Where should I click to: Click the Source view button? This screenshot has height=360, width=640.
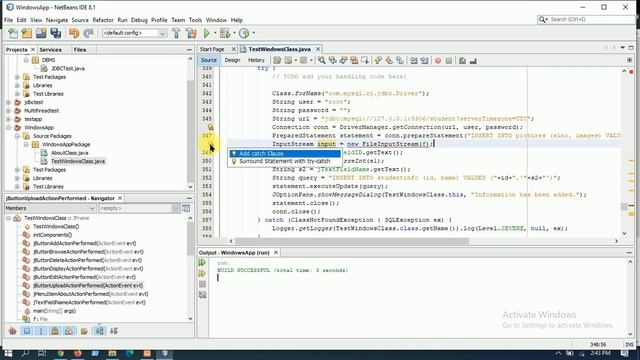[x=209, y=60]
